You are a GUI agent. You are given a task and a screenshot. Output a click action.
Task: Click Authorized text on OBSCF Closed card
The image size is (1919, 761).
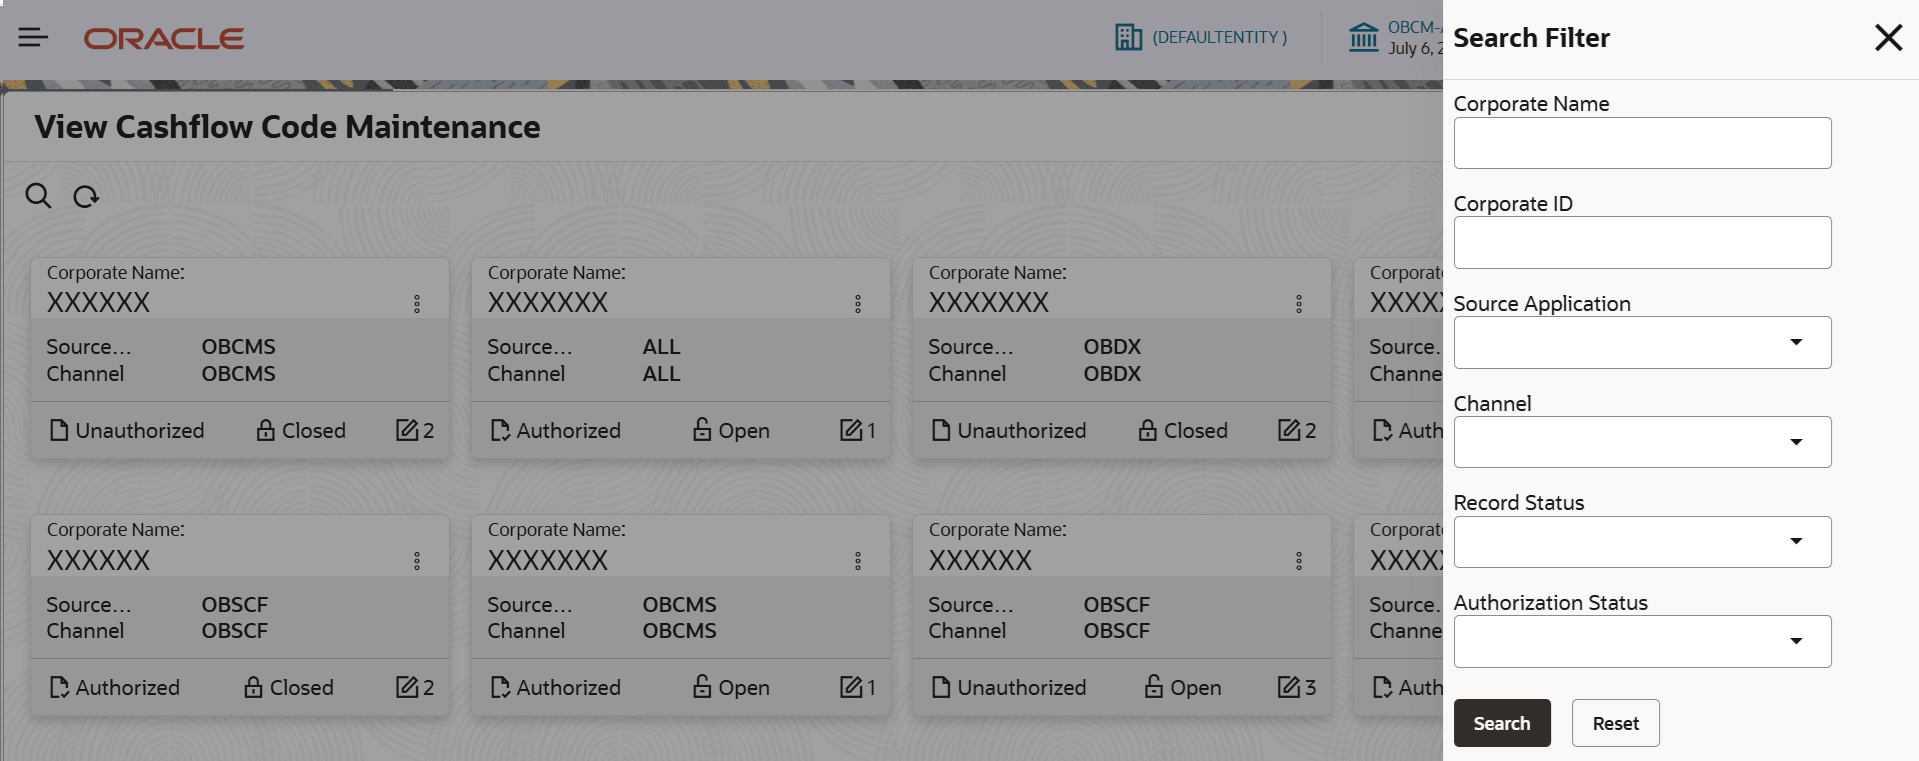pyautogui.click(x=127, y=688)
